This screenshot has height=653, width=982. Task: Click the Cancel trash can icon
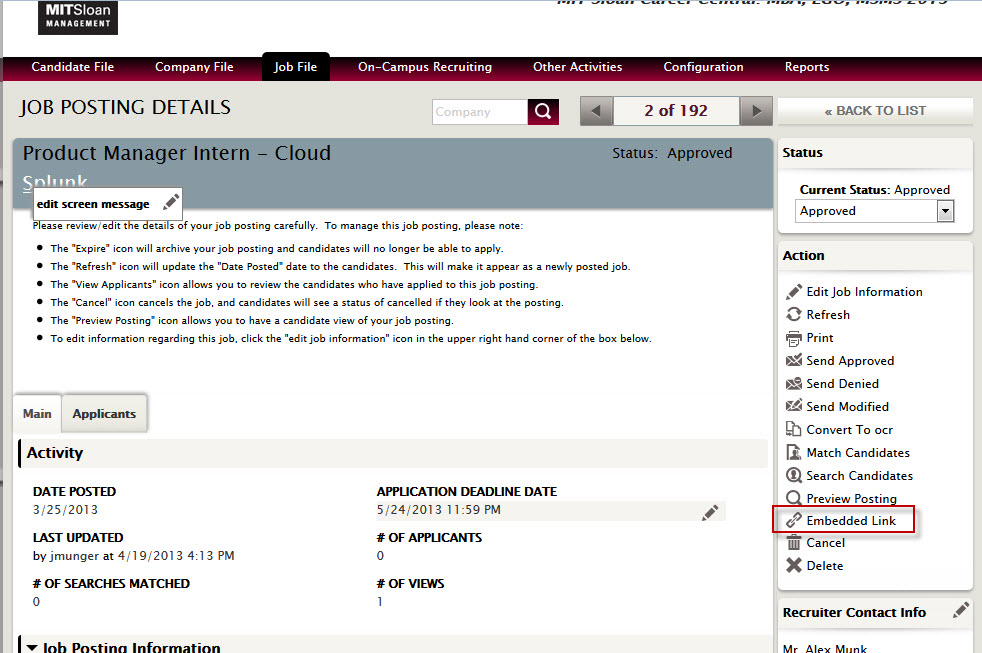[x=793, y=542]
